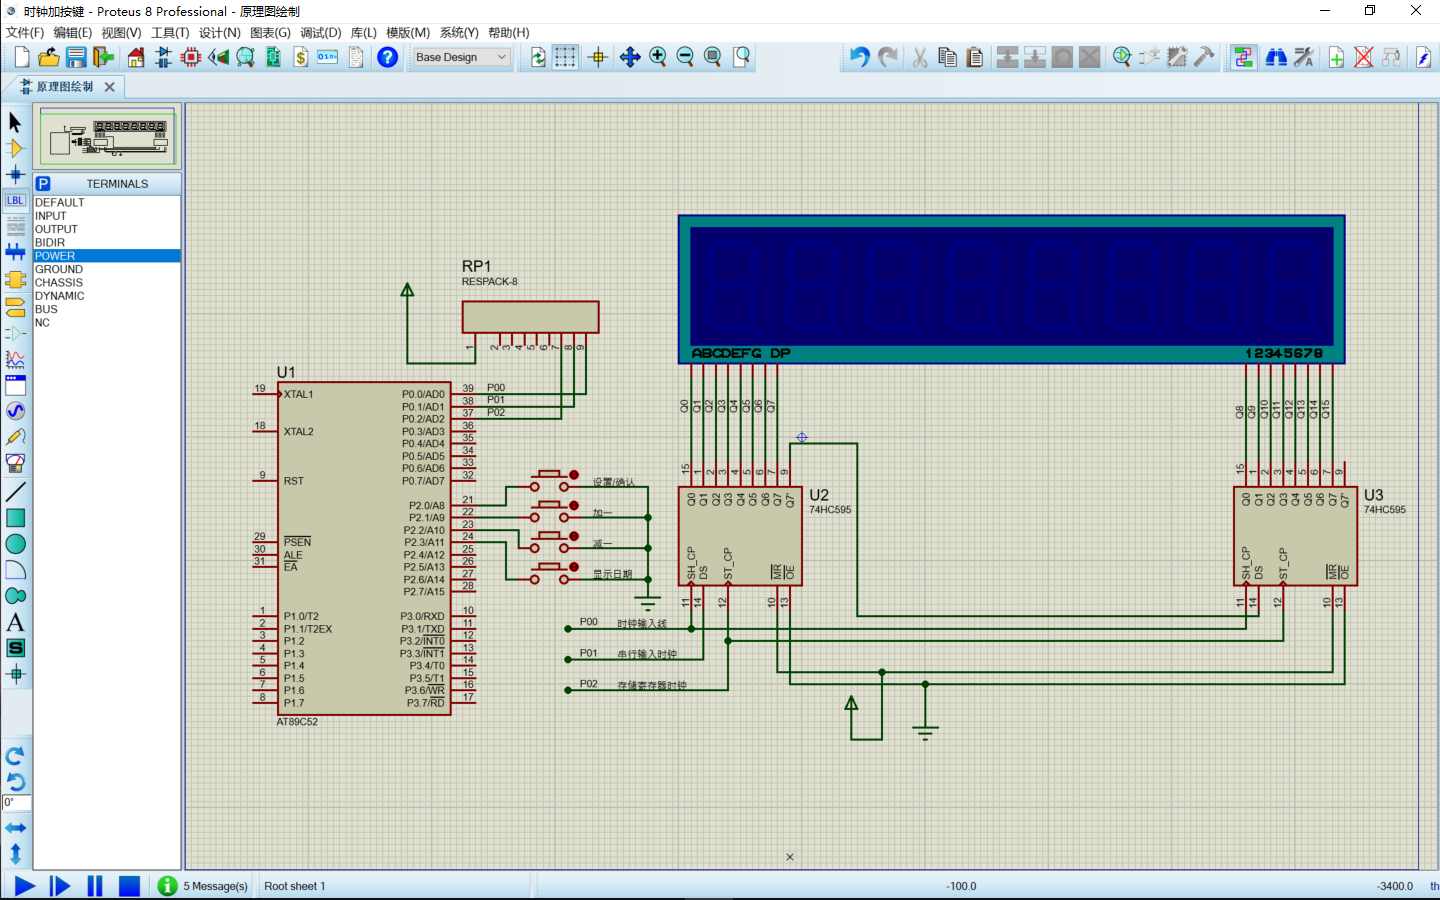The width and height of the screenshot is (1440, 900).
Task: Click the Zoom In toolbar icon
Action: [658, 57]
